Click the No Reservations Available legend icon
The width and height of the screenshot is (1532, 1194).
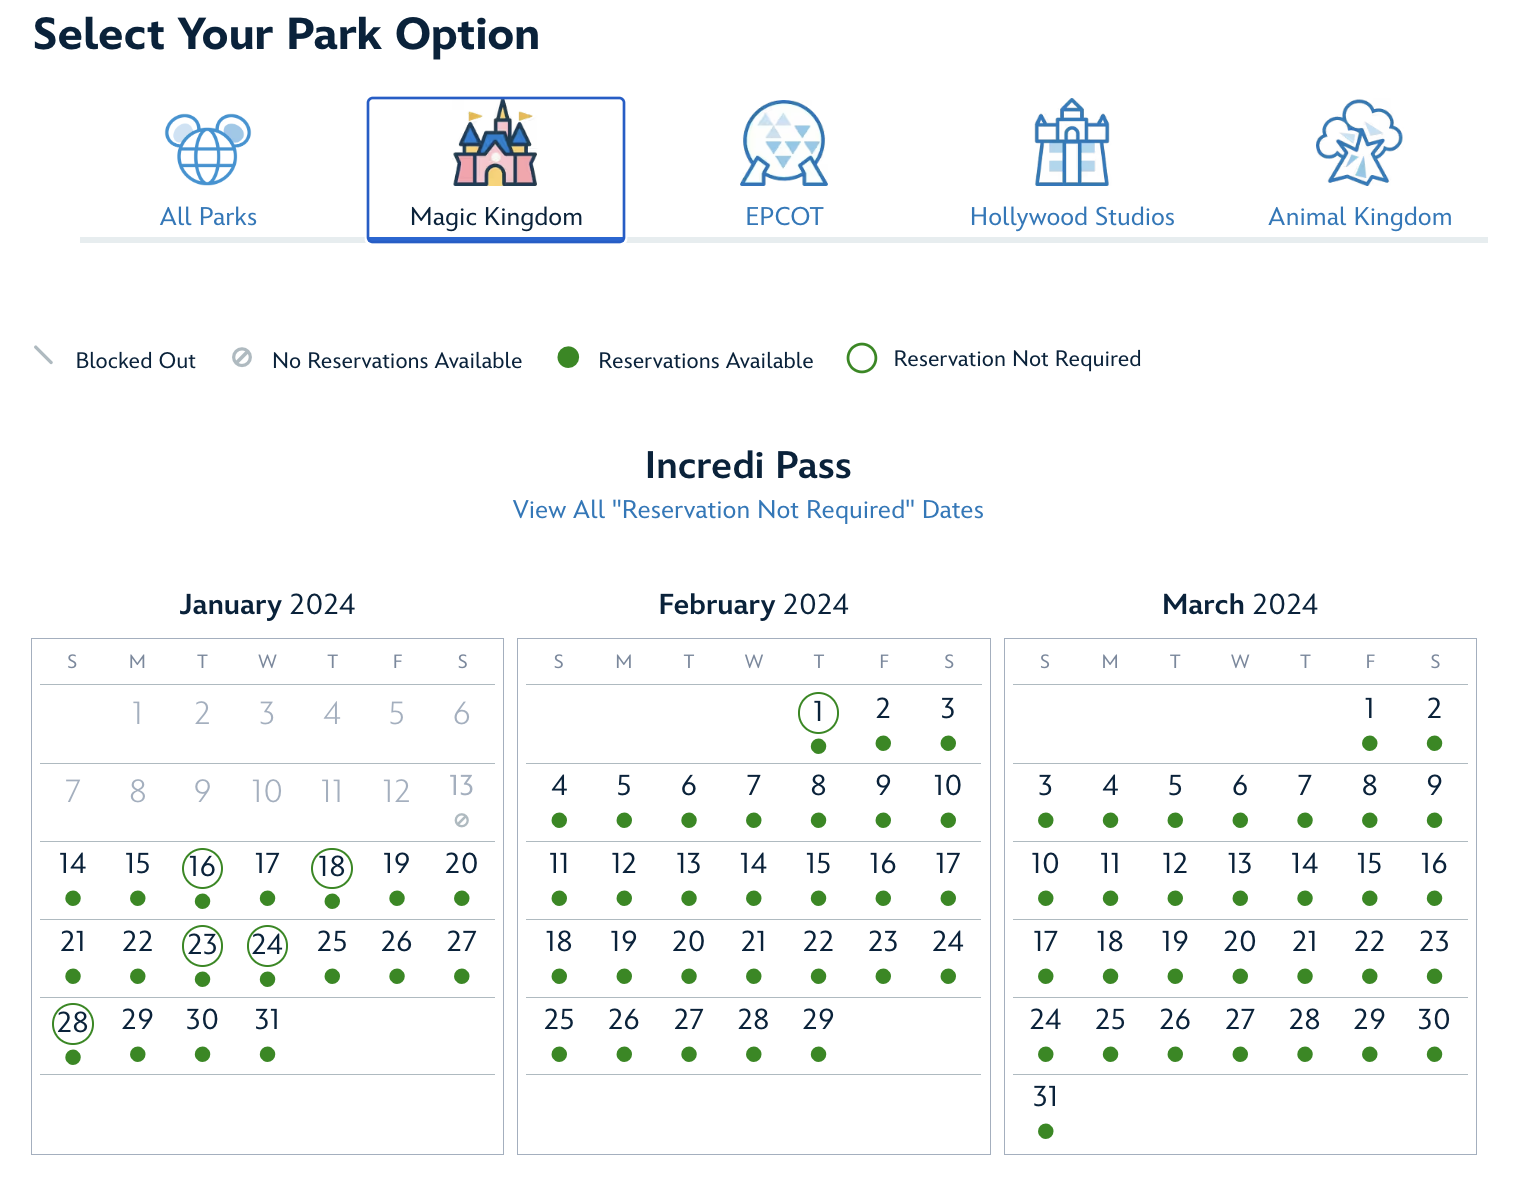242,358
